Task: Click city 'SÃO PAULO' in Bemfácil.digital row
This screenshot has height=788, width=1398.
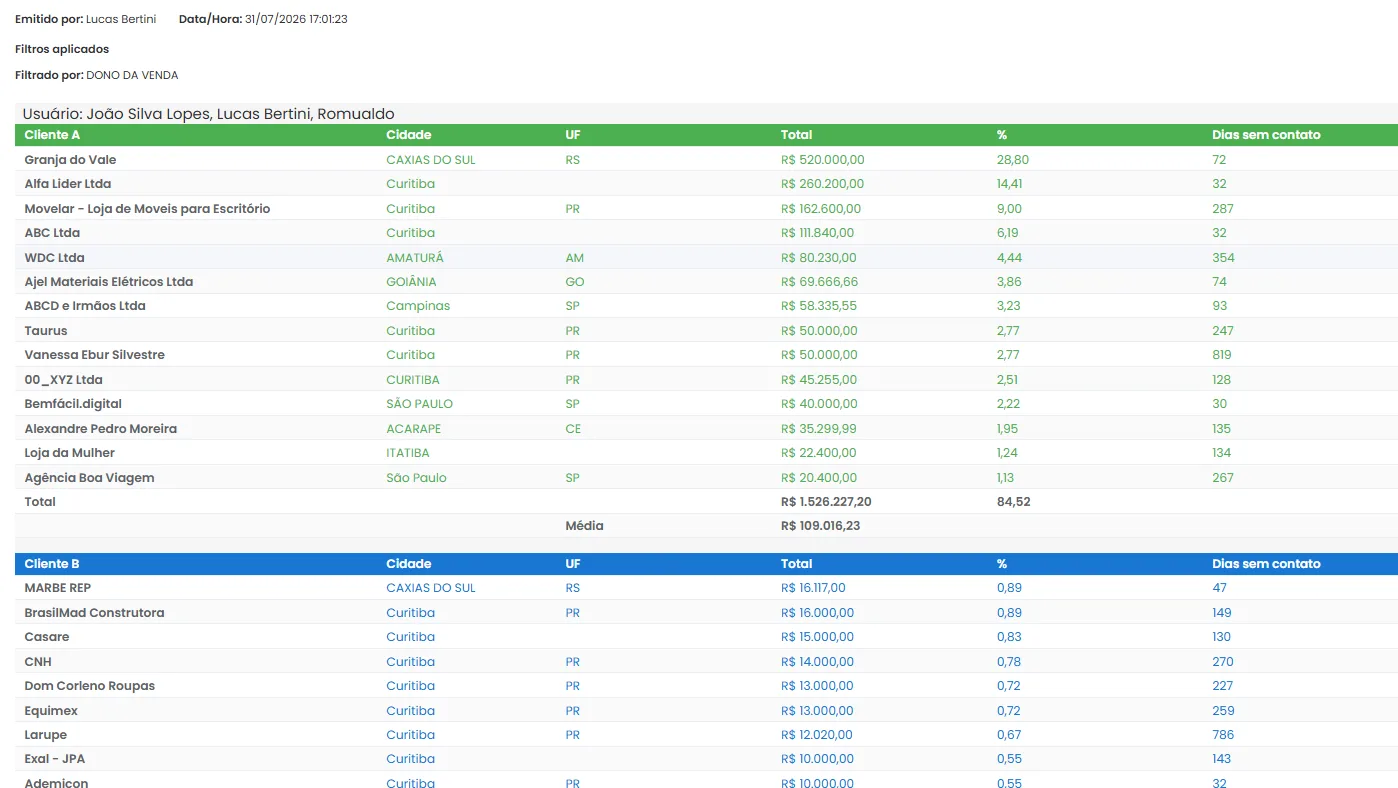Action: click(420, 404)
